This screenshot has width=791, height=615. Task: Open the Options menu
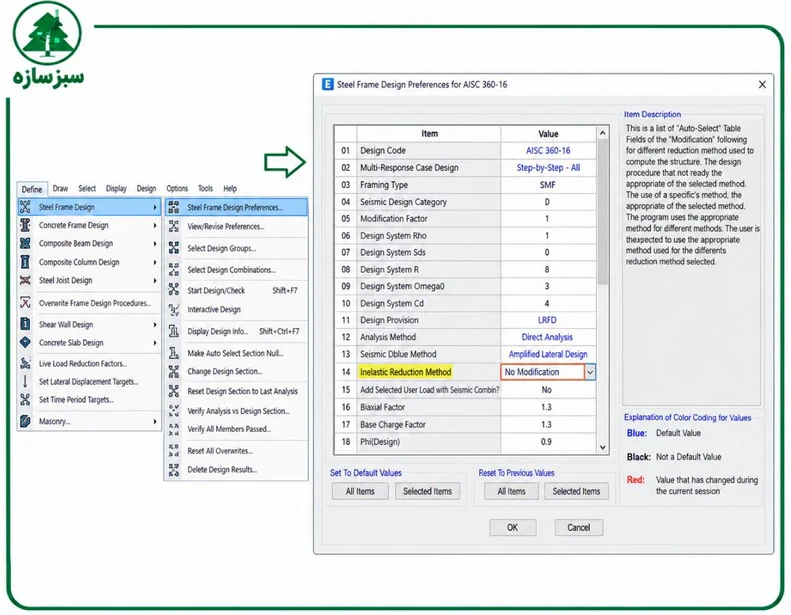tap(177, 188)
